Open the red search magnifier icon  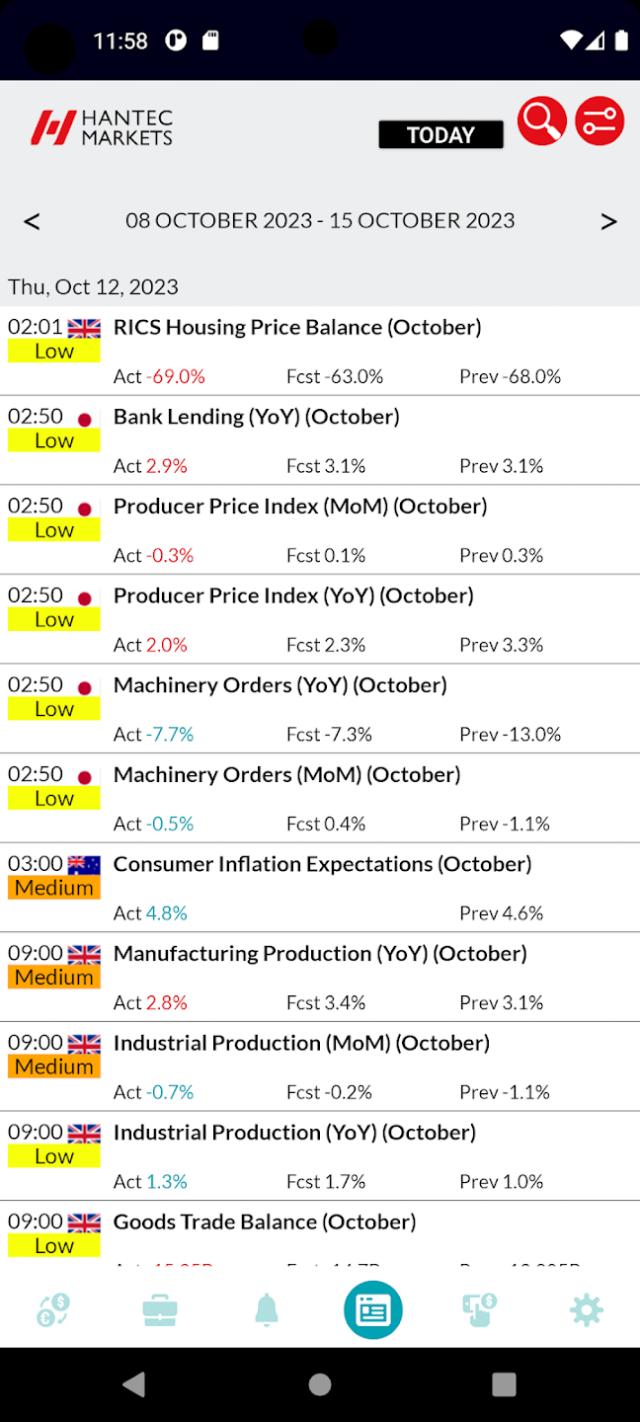coord(542,121)
